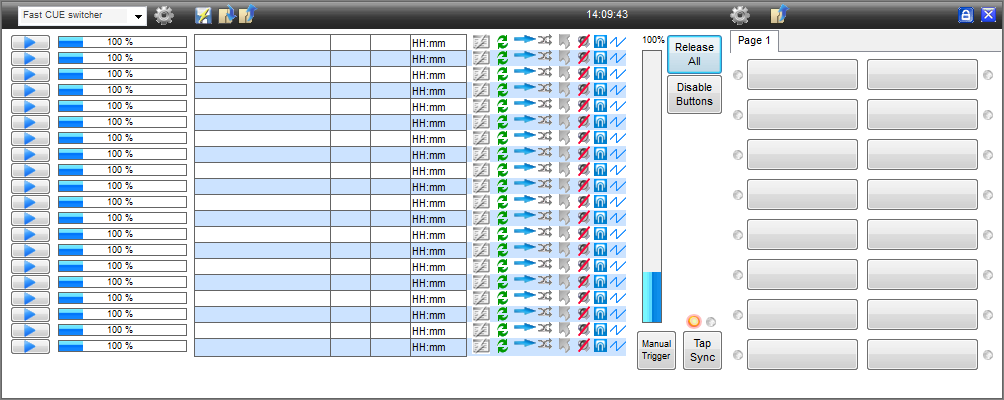Click the last blank button in Page 1's right column
1004x400 pixels.
(923, 355)
